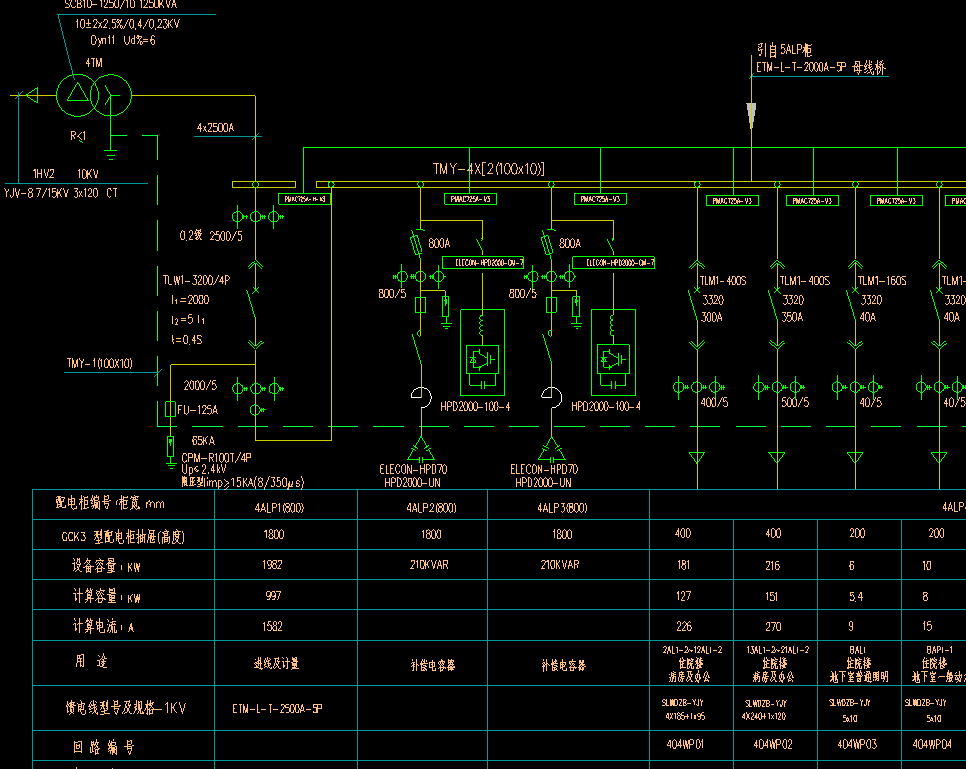Pick the current transformer symbols beside 2000/5
Screen dimensions: 966x769
(x=256, y=387)
